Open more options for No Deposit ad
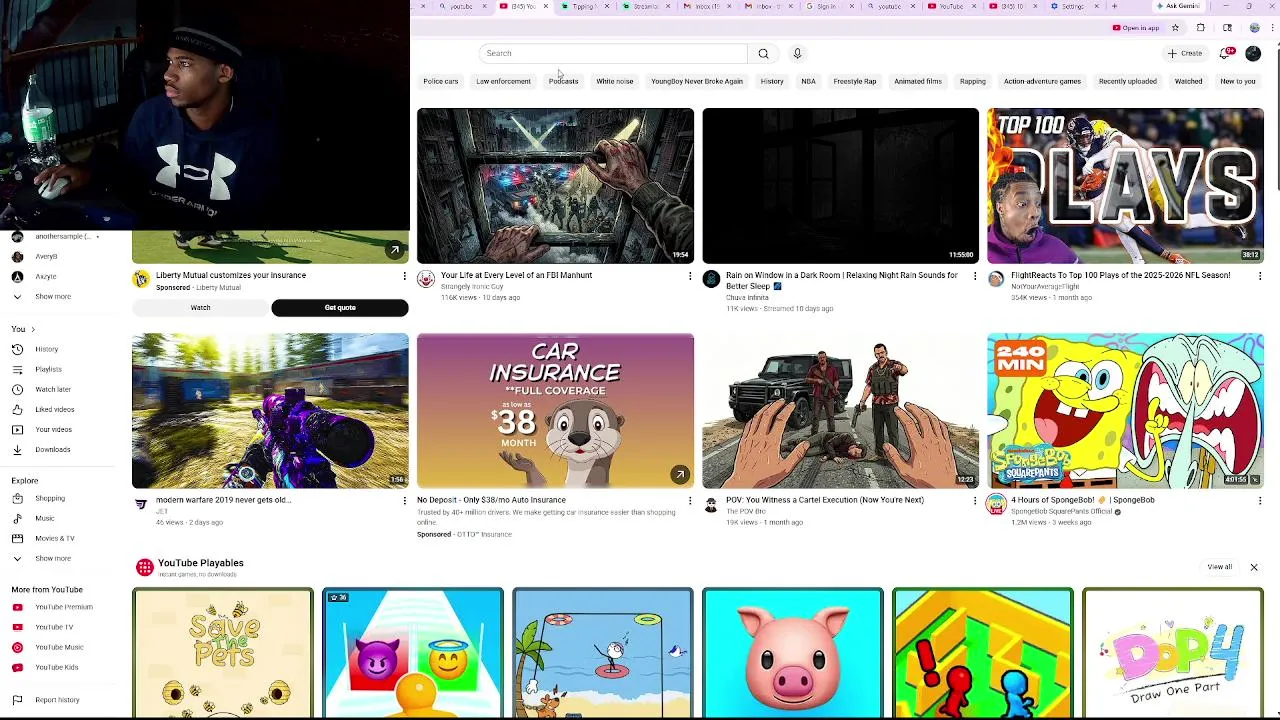Viewport: 1280px width, 720px height. pyautogui.click(x=689, y=500)
